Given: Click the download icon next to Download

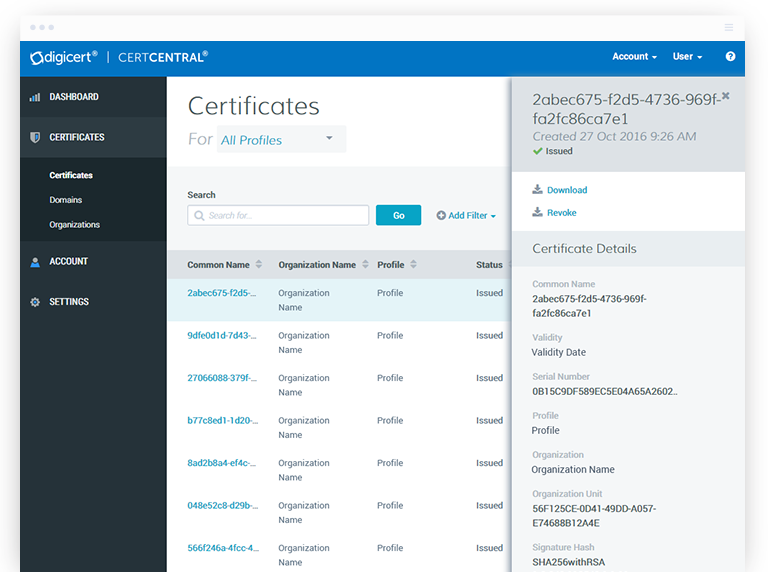Looking at the screenshot, I should 537,190.
